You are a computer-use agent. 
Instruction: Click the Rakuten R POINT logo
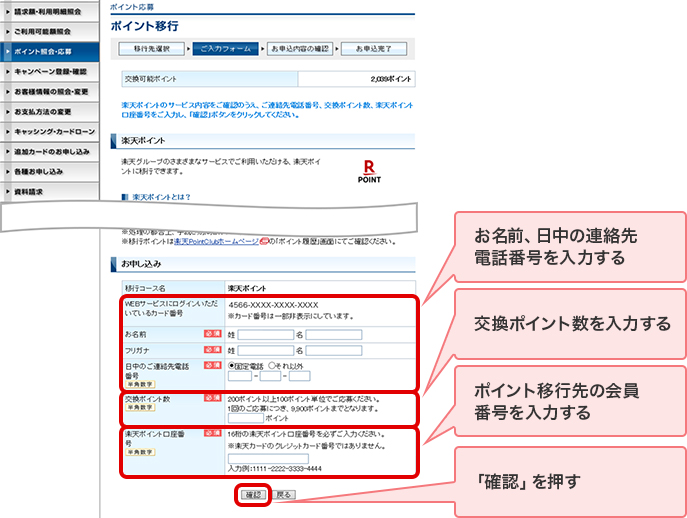click(x=368, y=170)
